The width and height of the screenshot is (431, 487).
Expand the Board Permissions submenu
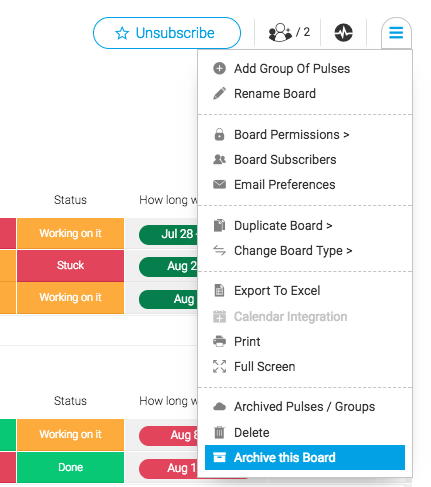(292, 135)
